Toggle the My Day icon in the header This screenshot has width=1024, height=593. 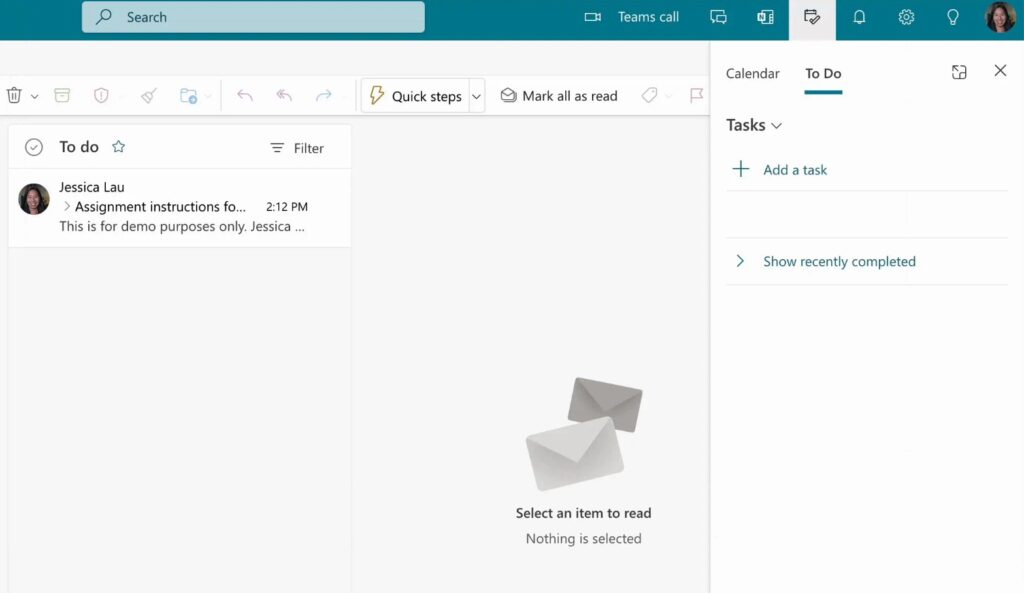click(x=812, y=17)
